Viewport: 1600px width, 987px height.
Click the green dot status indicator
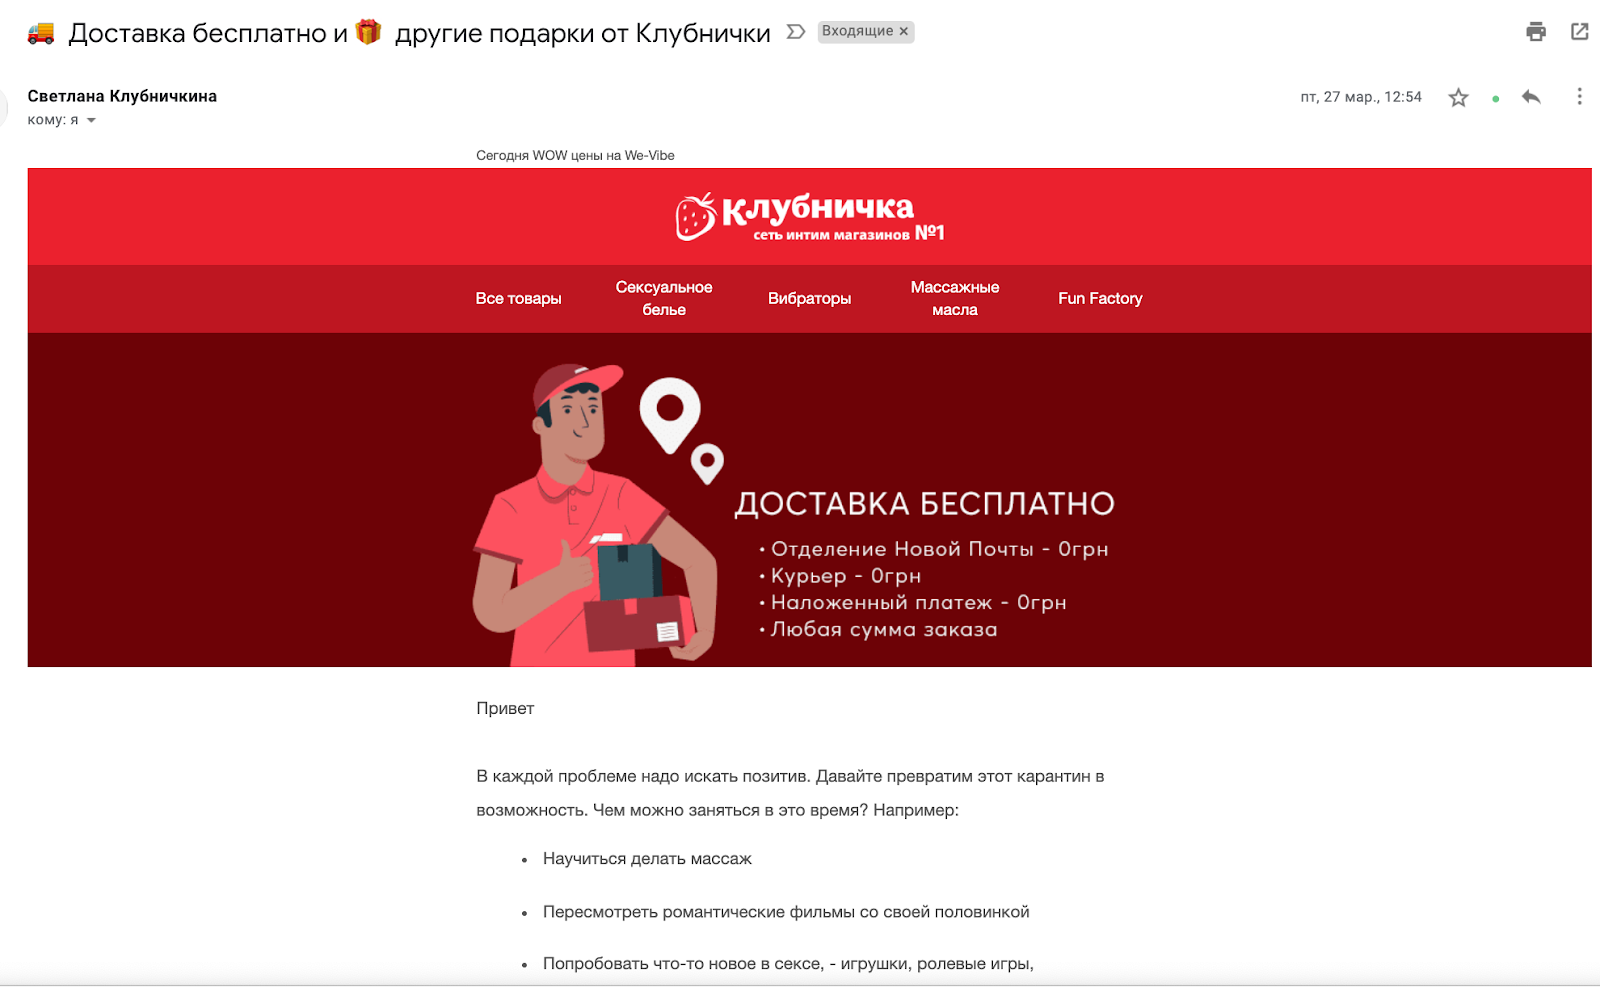pos(1495,99)
